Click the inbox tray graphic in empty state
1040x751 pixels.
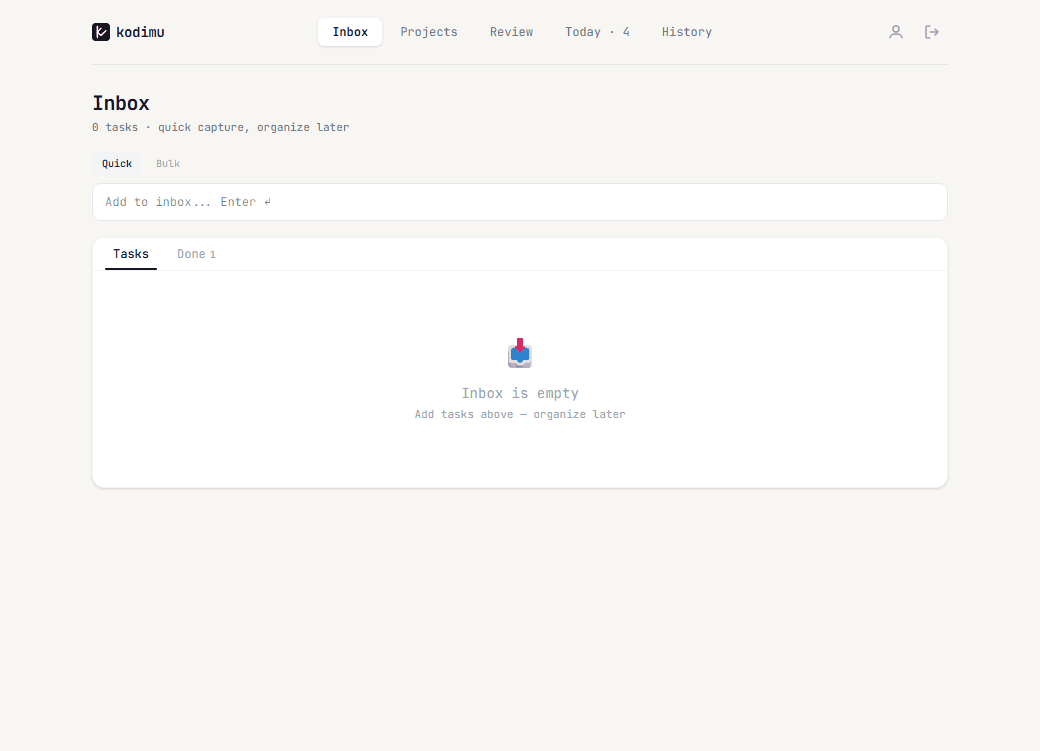[x=520, y=352]
